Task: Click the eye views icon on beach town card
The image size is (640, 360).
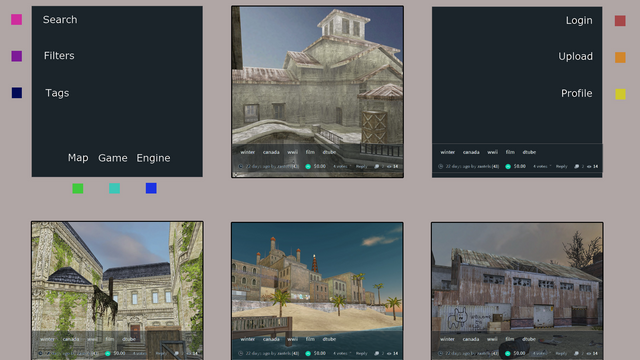Action: pyautogui.click(x=389, y=353)
